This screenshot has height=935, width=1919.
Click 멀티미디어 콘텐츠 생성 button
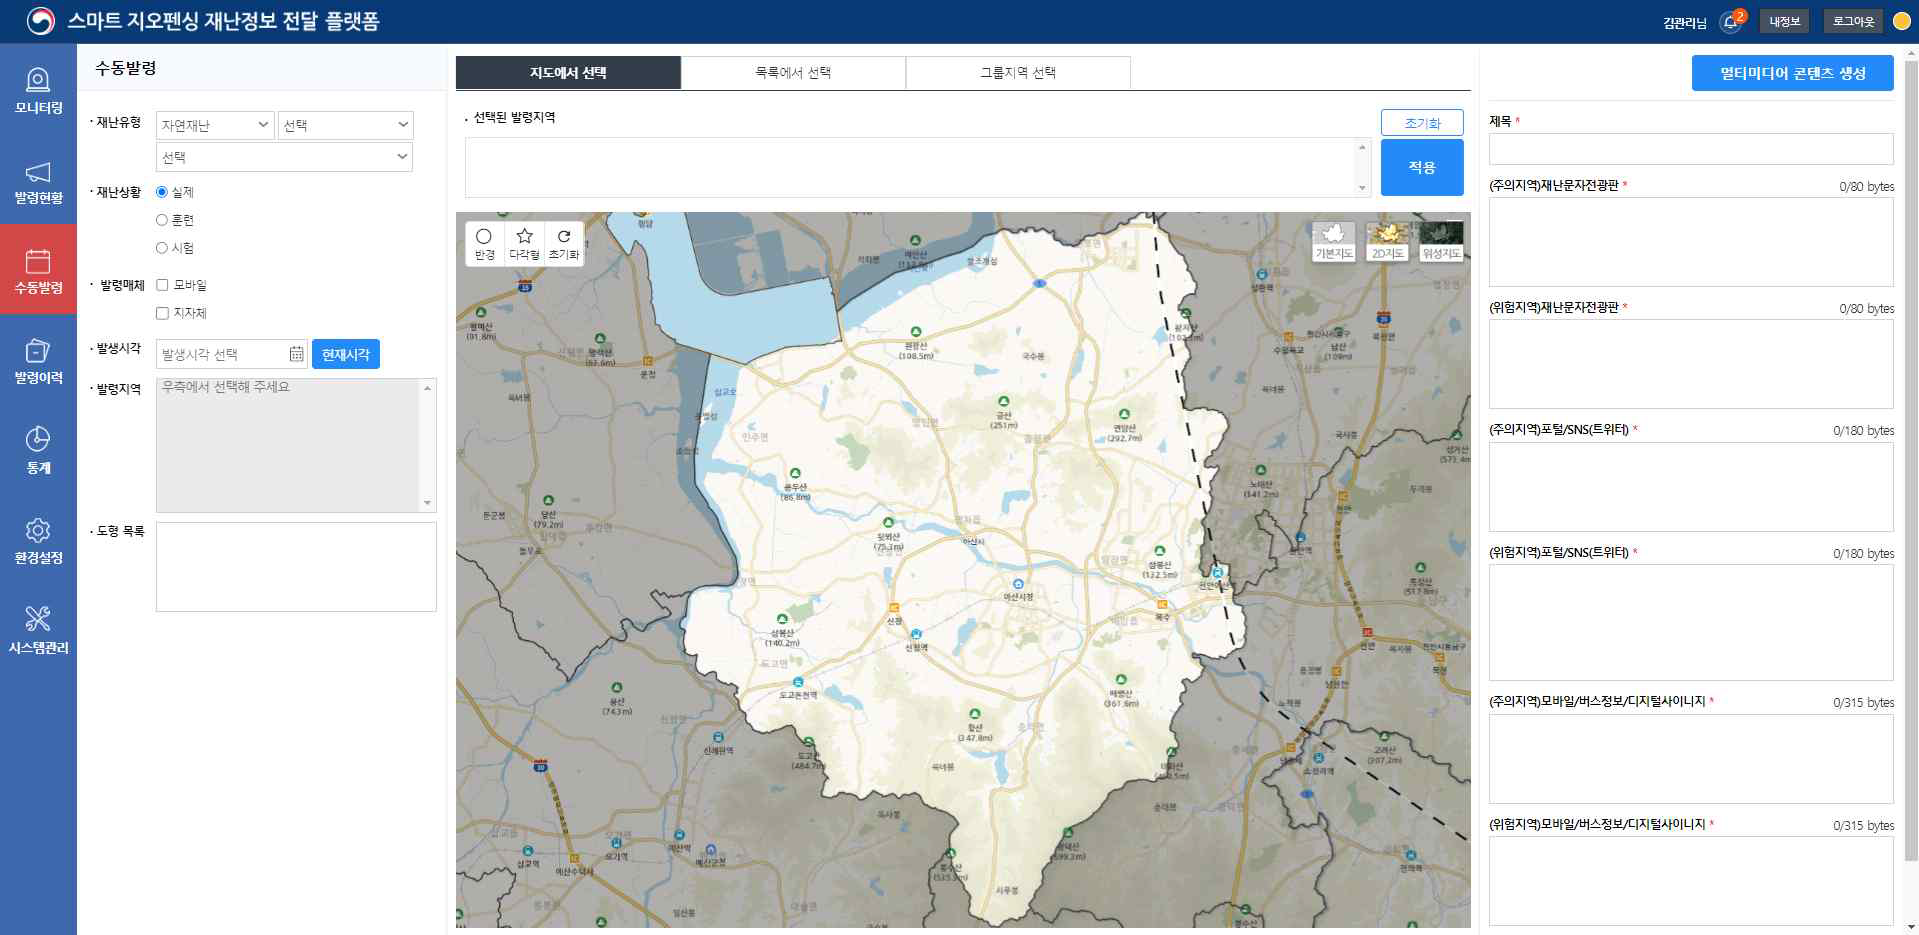click(x=1792, y=73)
